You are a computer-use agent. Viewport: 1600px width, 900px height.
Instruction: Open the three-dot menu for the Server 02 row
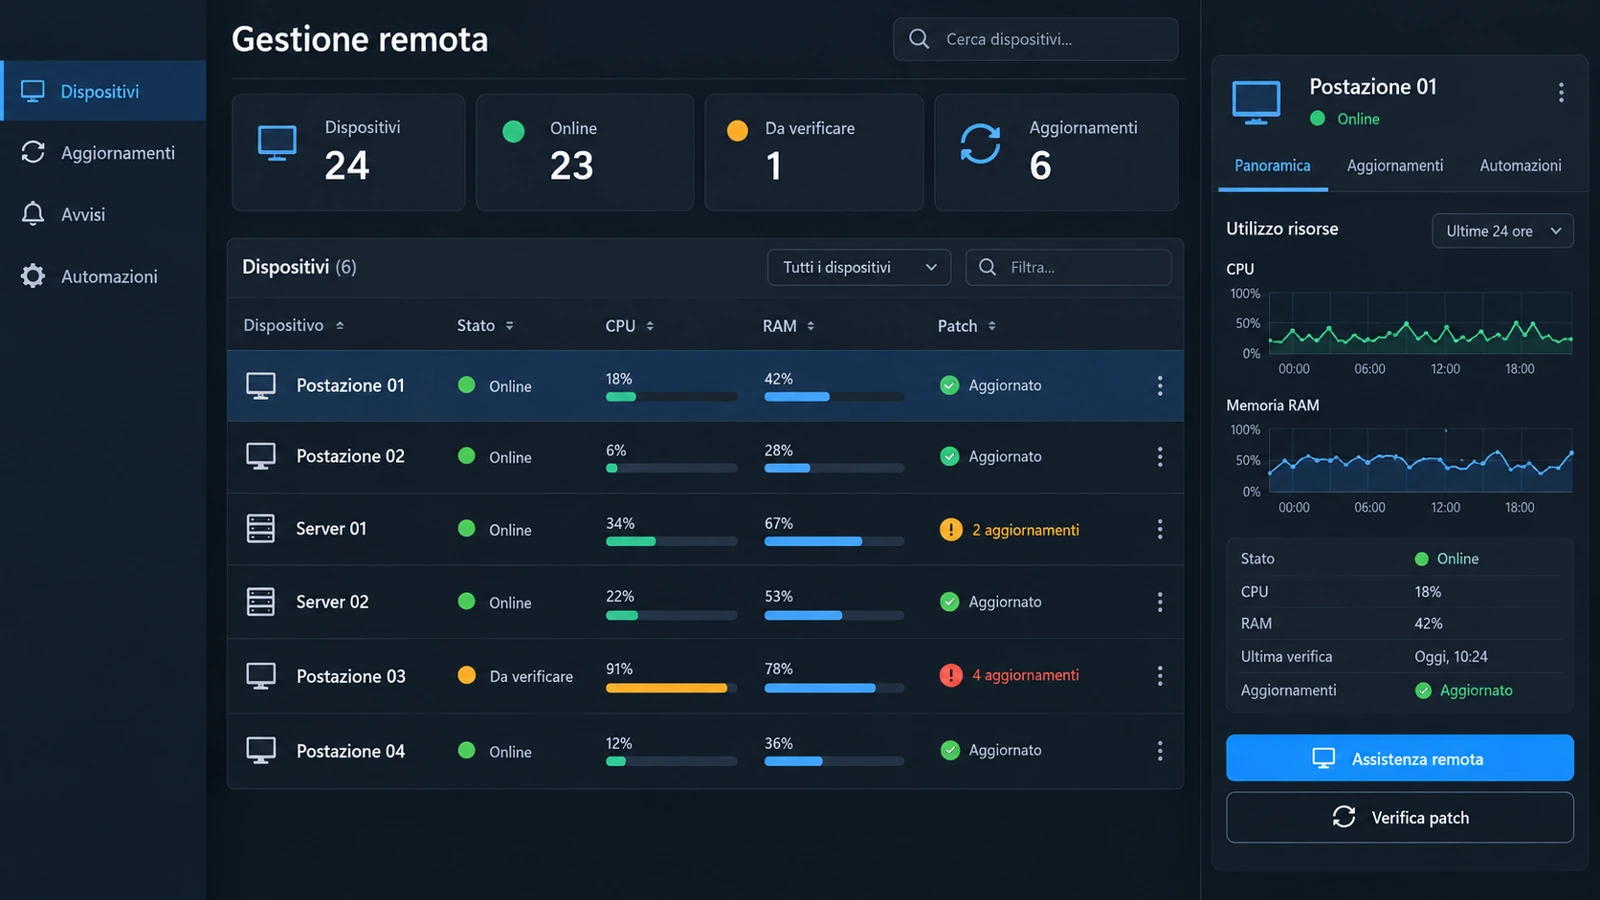tap(1160, 602)
